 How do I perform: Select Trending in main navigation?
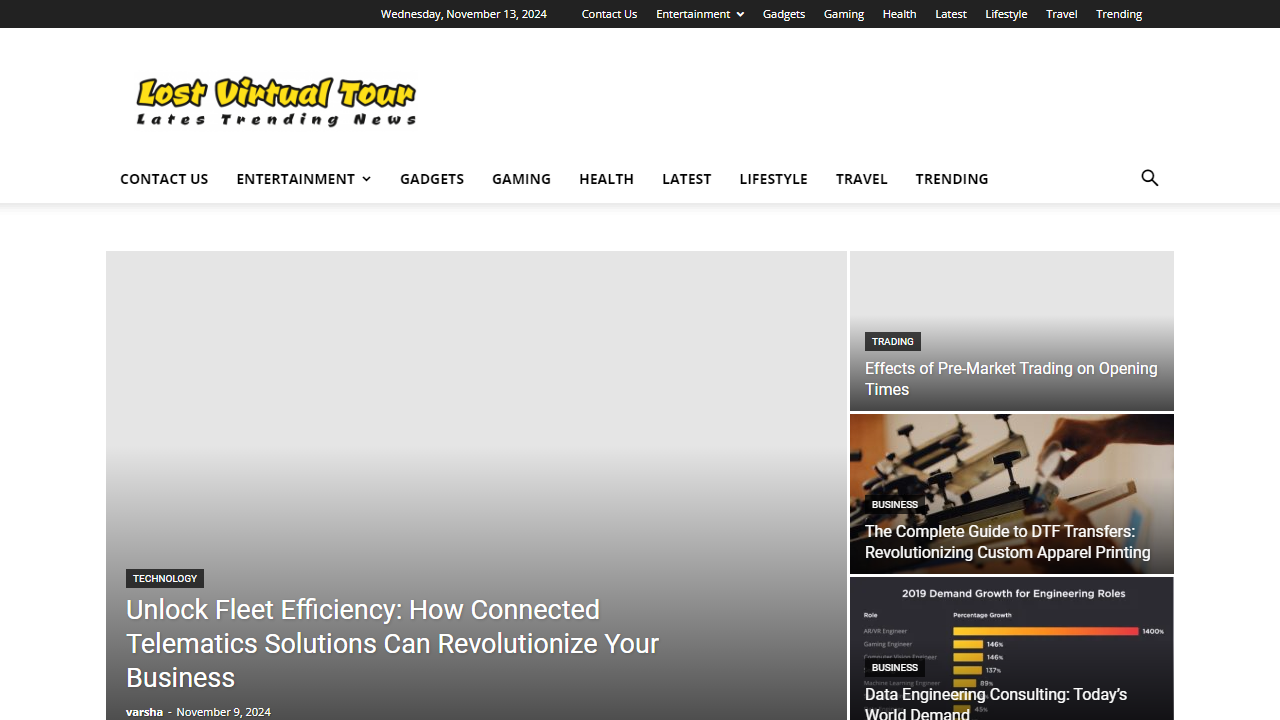(951, 179)
